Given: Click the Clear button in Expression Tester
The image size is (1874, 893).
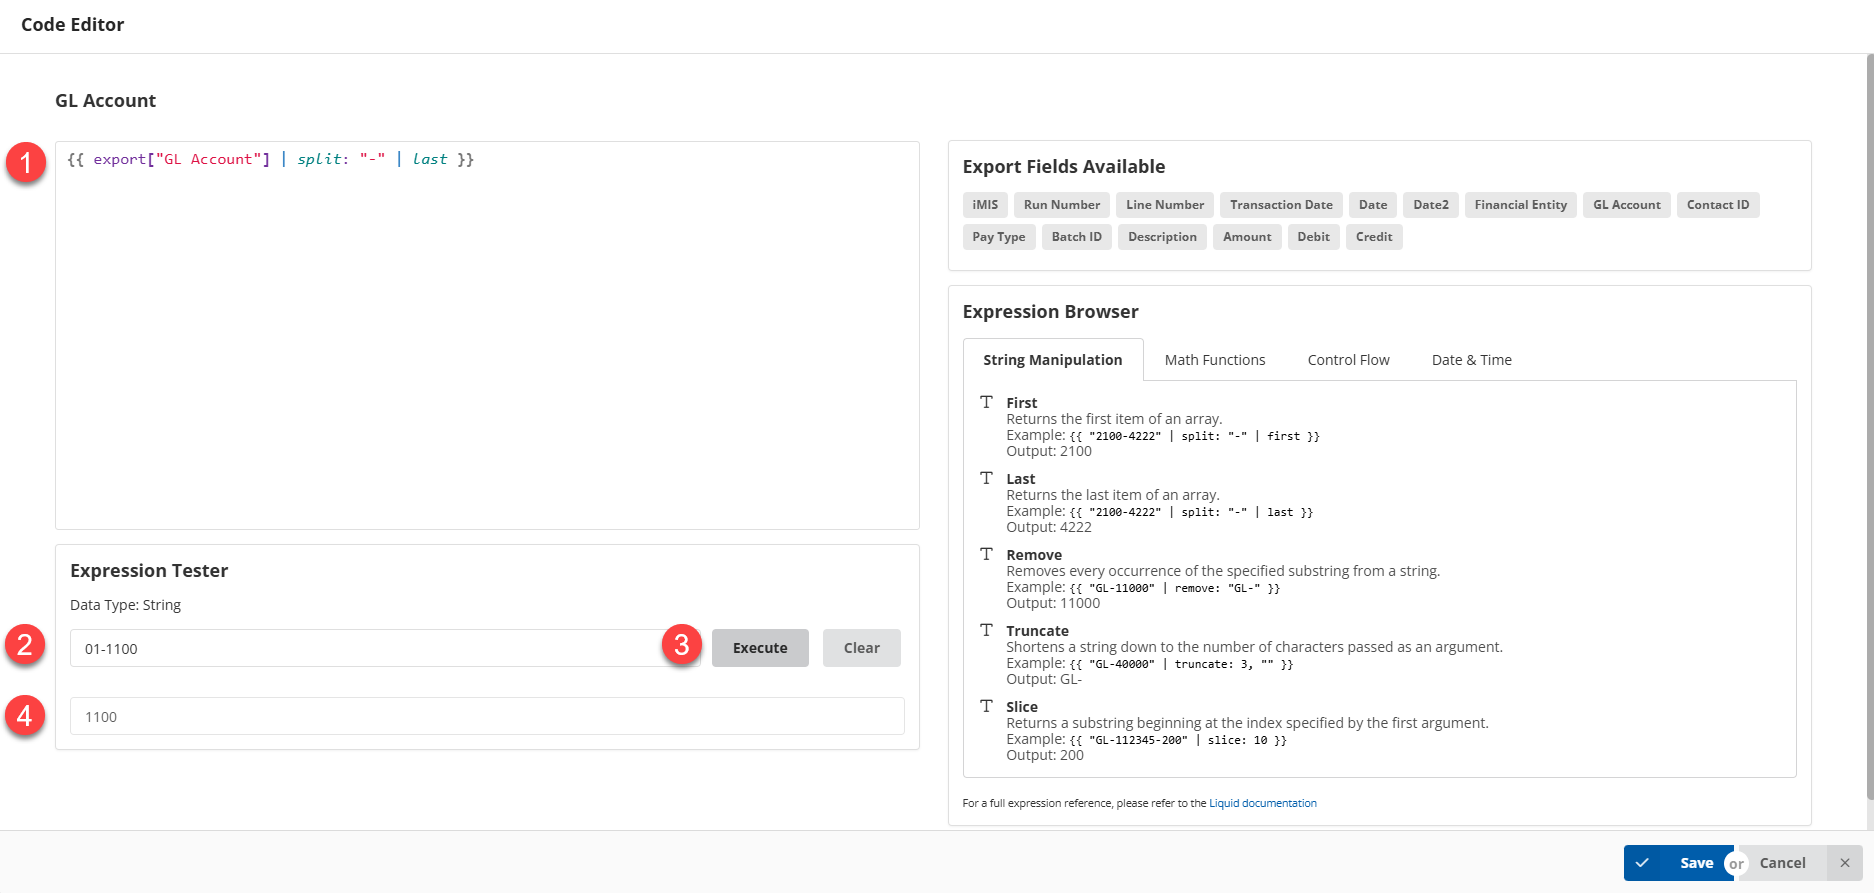Looking at the screenshot, I should pyautogui.click(x=861, y=648).
